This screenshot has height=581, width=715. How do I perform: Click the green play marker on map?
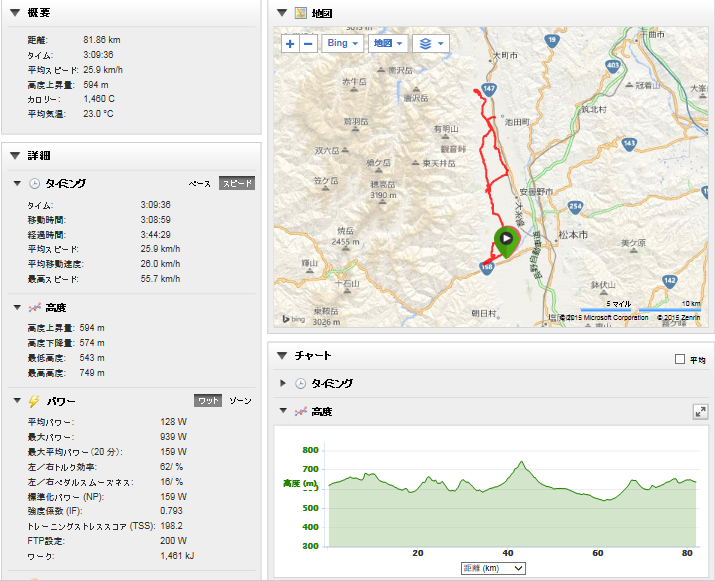click(506, 241)
